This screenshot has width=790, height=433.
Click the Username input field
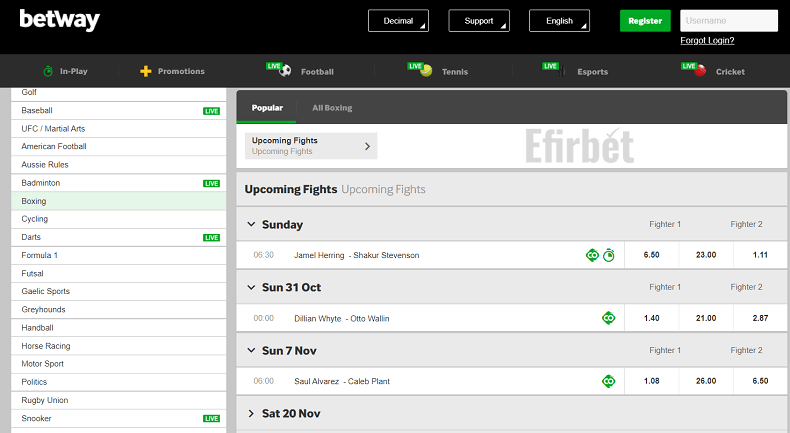click(x=729, y=21)
